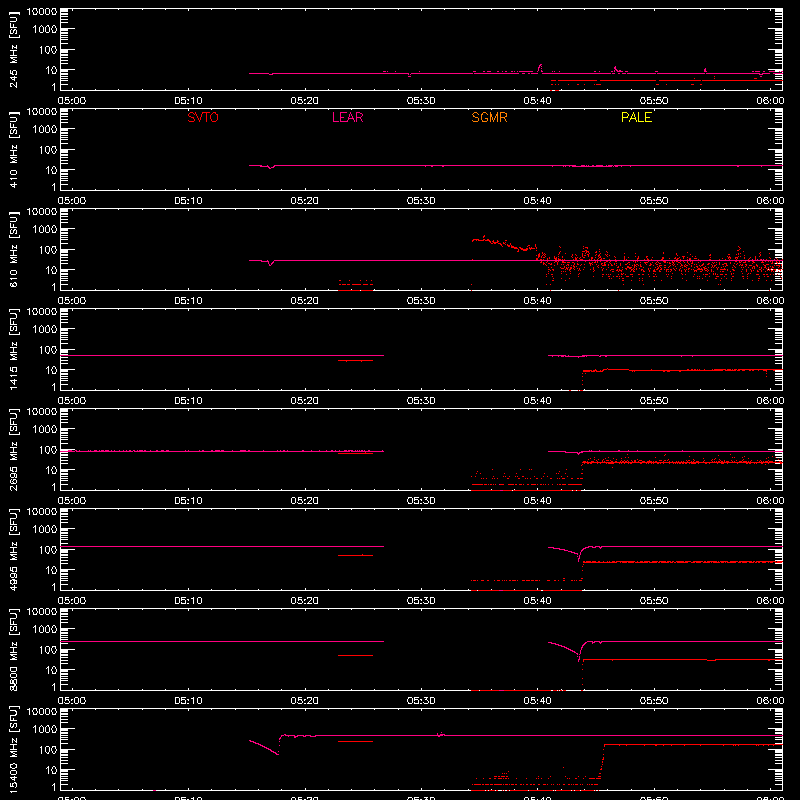Click the 100 y-axis value of 2695 MHz plot
The width and height of the screenshot is (800, 800).
point(48,450)
